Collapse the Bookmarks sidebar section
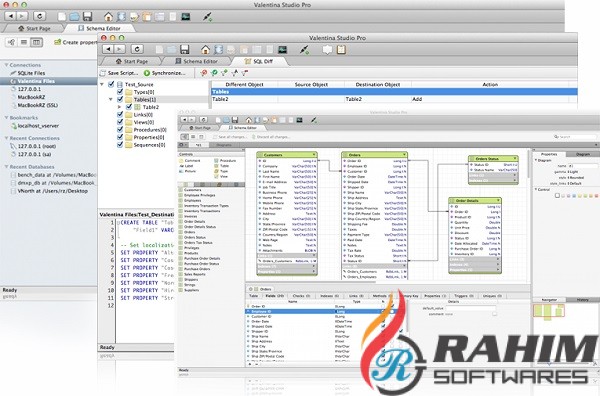The image size is (600, 396). tap(6, 117)
